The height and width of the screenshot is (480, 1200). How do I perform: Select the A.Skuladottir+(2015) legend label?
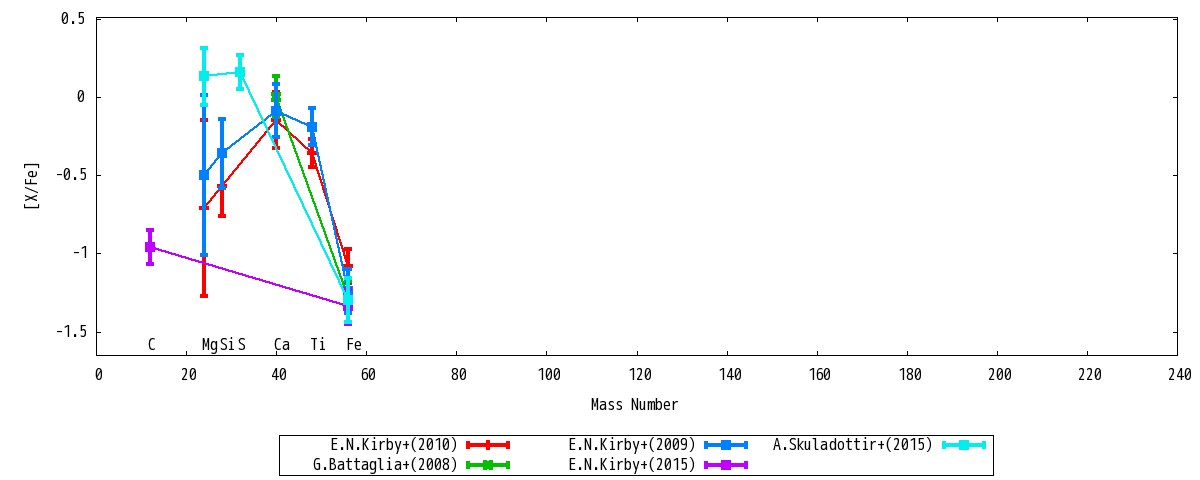click(x=853, y=445)
